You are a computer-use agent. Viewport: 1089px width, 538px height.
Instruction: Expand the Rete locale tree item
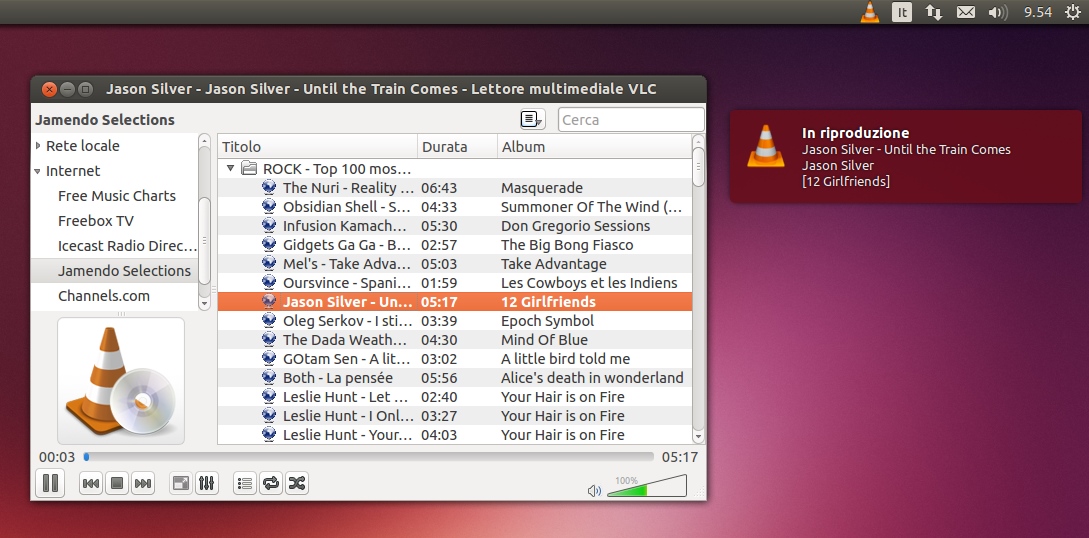pos(38,146)
